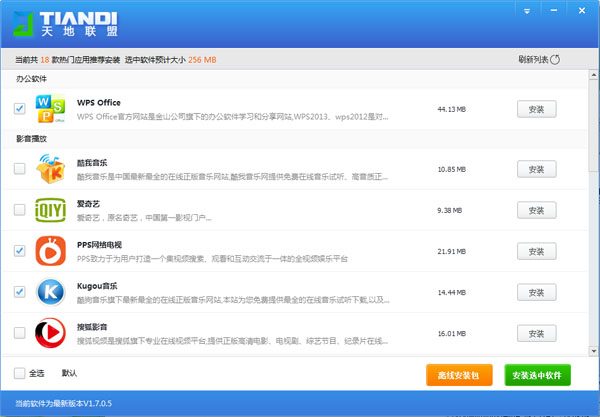Click the orange 离线安装包 button
The height and width of the screenshot is (417, 600).
coord(459,375)
